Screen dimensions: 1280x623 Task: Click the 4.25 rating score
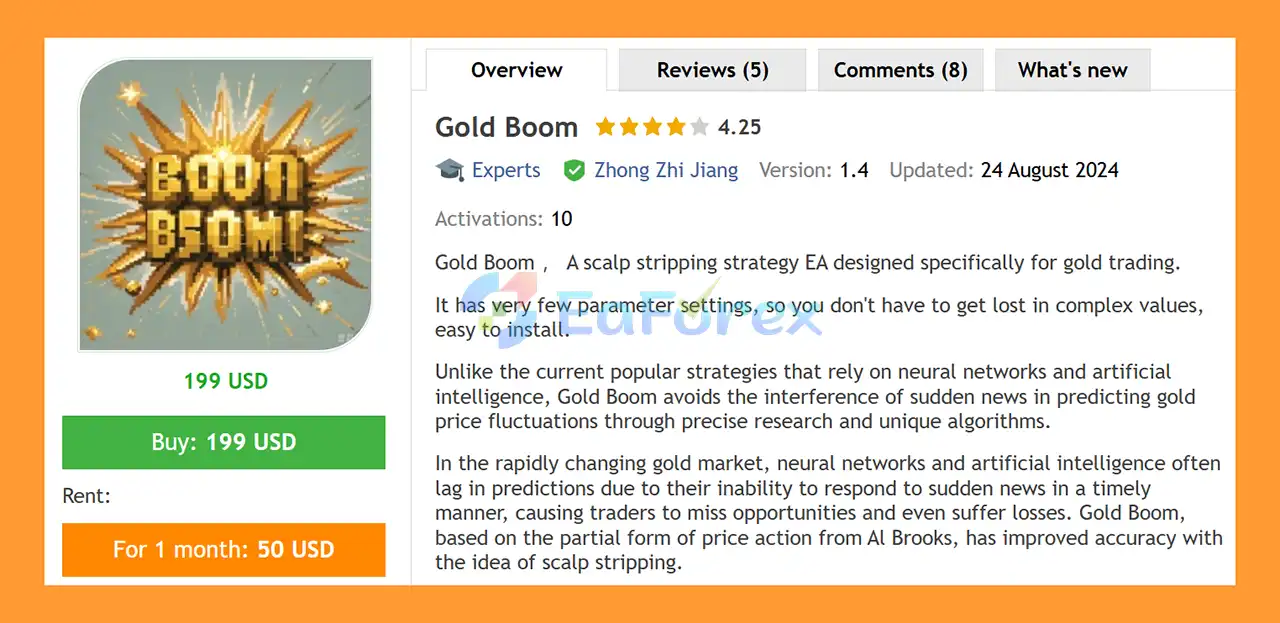point(739,127)
